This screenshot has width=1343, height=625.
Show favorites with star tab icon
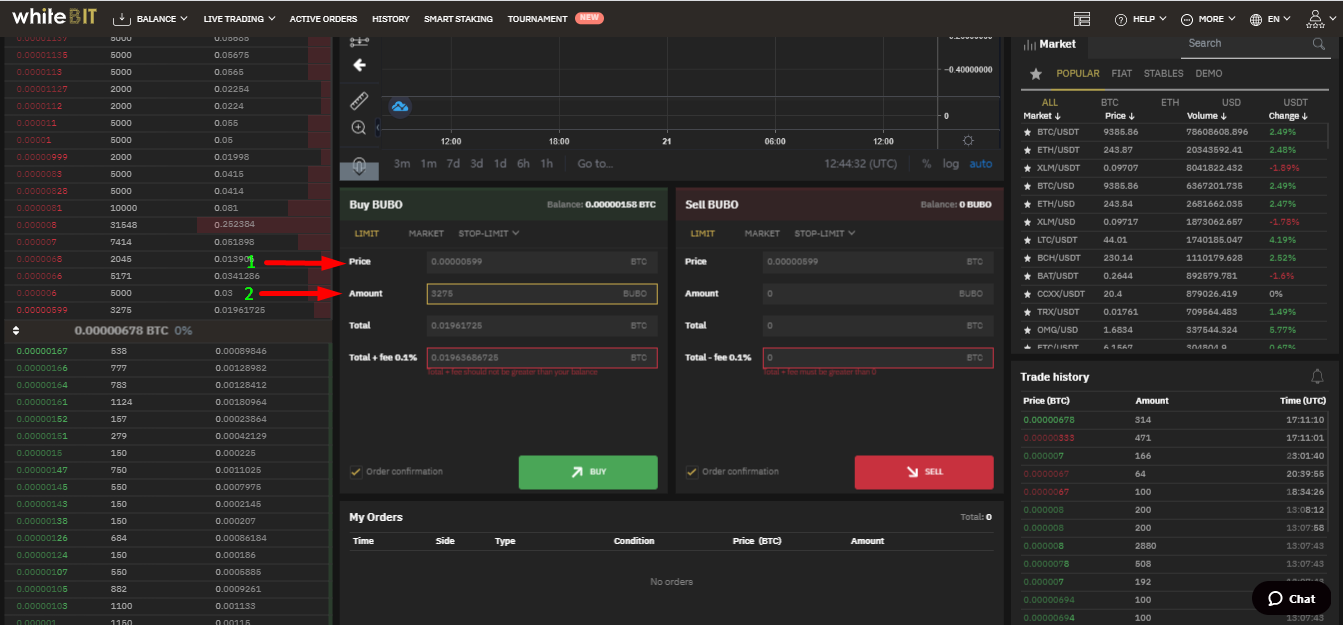(x=1036, y=74)
